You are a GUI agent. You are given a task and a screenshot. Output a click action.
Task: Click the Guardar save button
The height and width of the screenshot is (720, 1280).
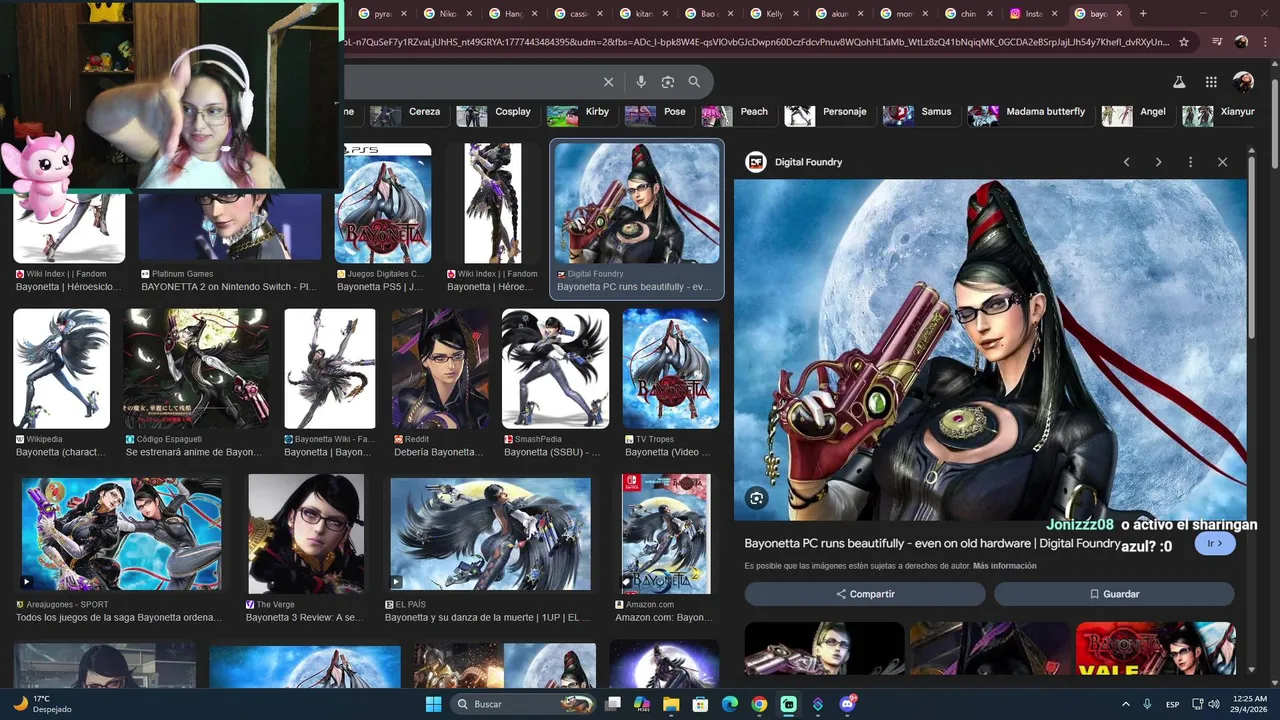click(x=1114, y=594)
